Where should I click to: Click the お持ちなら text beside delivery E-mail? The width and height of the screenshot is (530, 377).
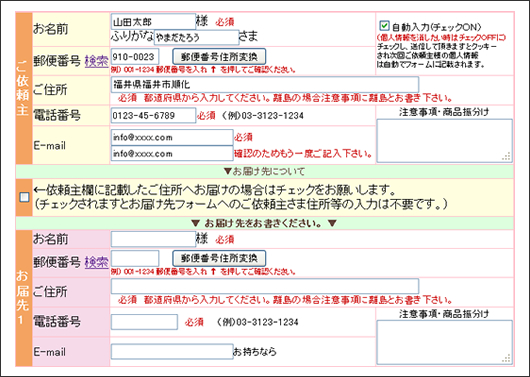(255, 352)
